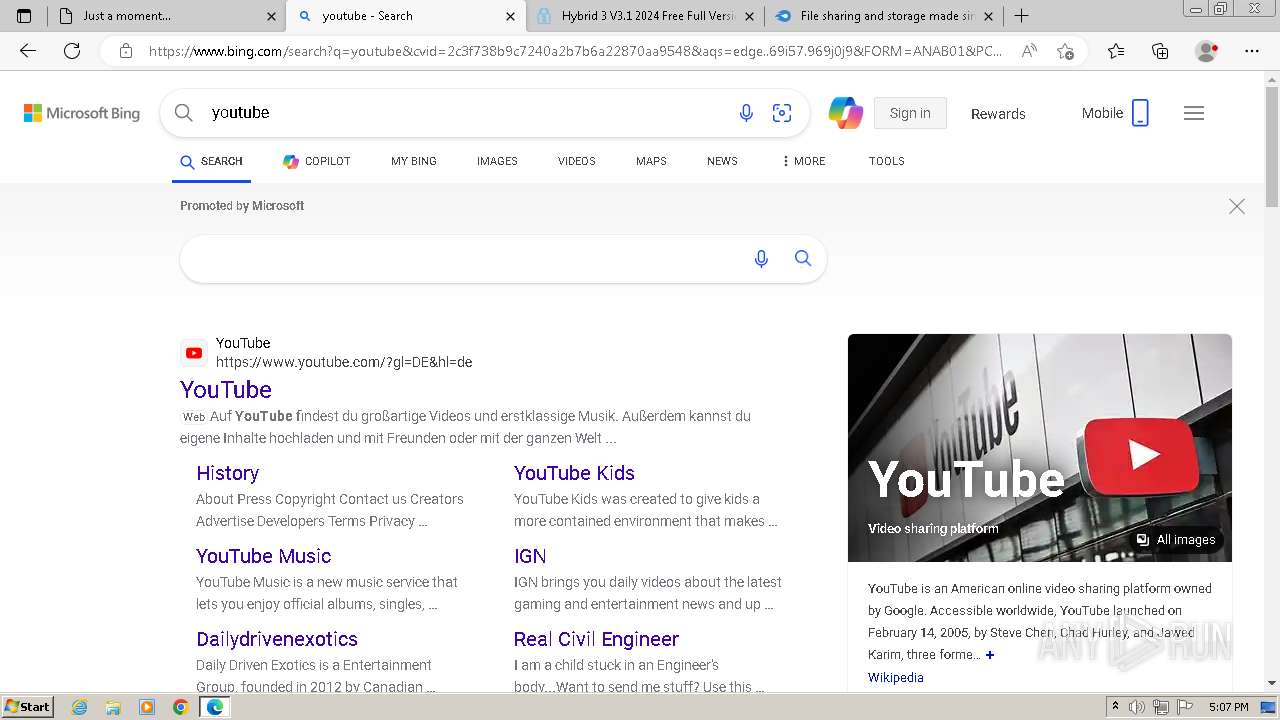Reload the page with refresh icon
The height and width of the screenshot is (720, 1280).
[x=72, y=51]
